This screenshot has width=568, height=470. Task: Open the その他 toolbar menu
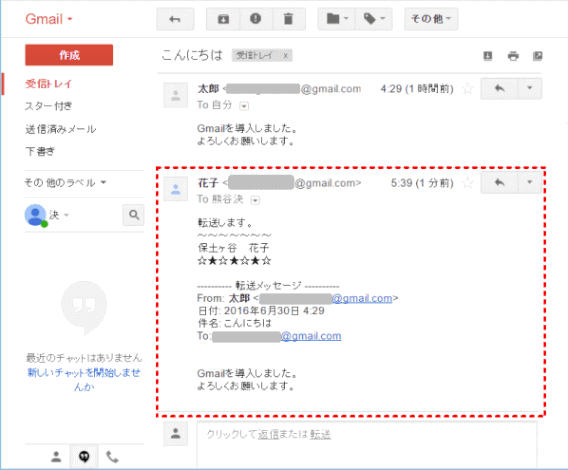[431, 19]
